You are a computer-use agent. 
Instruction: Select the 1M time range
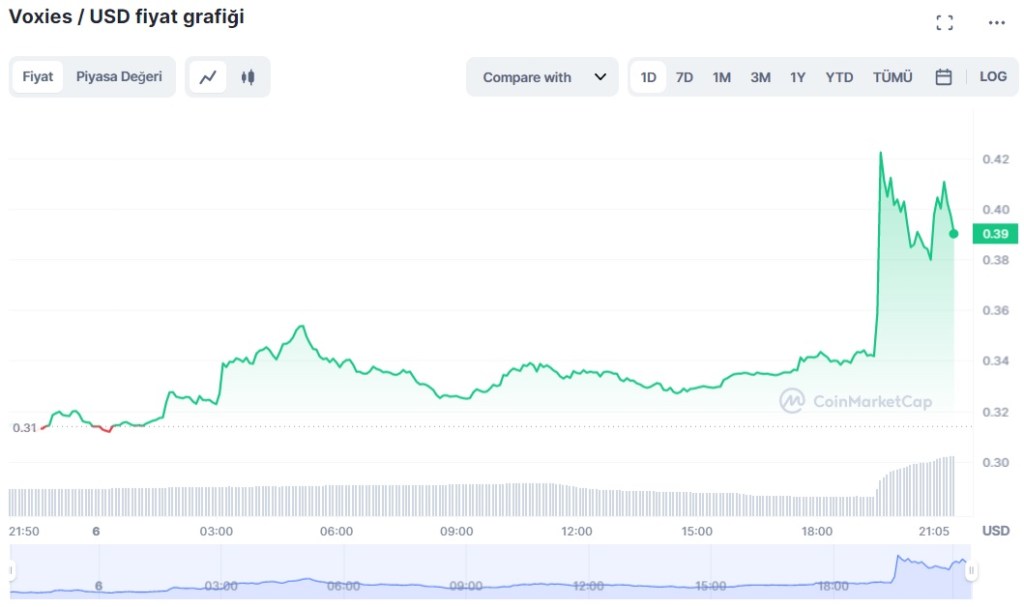[721, 77]
